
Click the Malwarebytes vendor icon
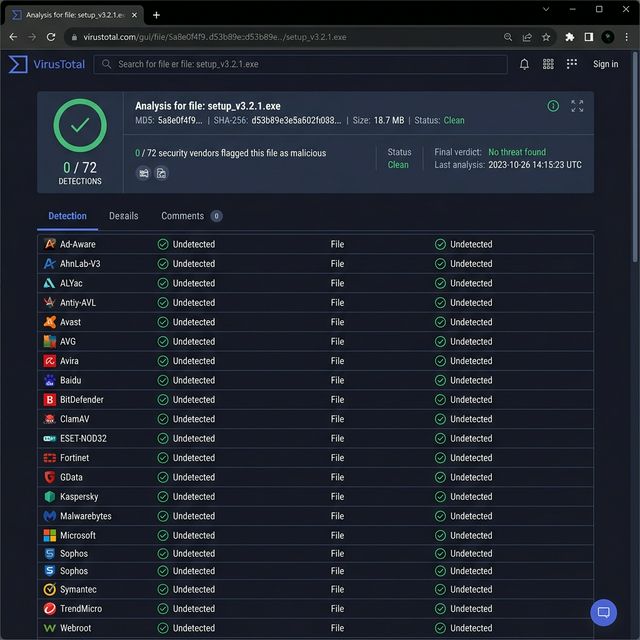(50, 516)
